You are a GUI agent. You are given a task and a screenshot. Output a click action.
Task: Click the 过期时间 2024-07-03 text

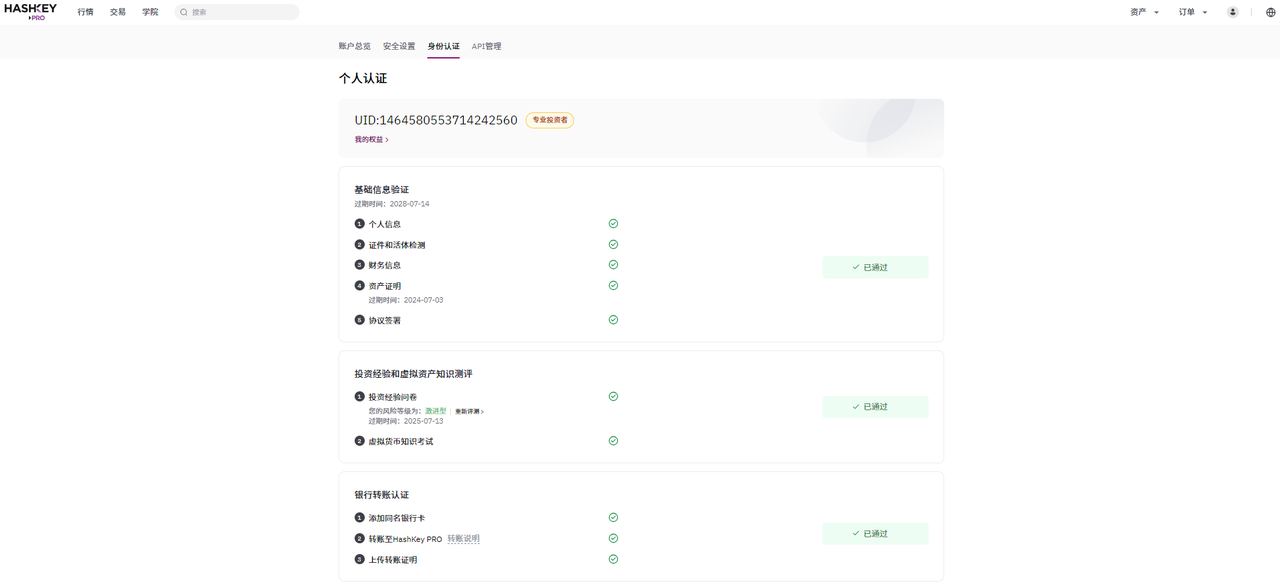[406, 300]
